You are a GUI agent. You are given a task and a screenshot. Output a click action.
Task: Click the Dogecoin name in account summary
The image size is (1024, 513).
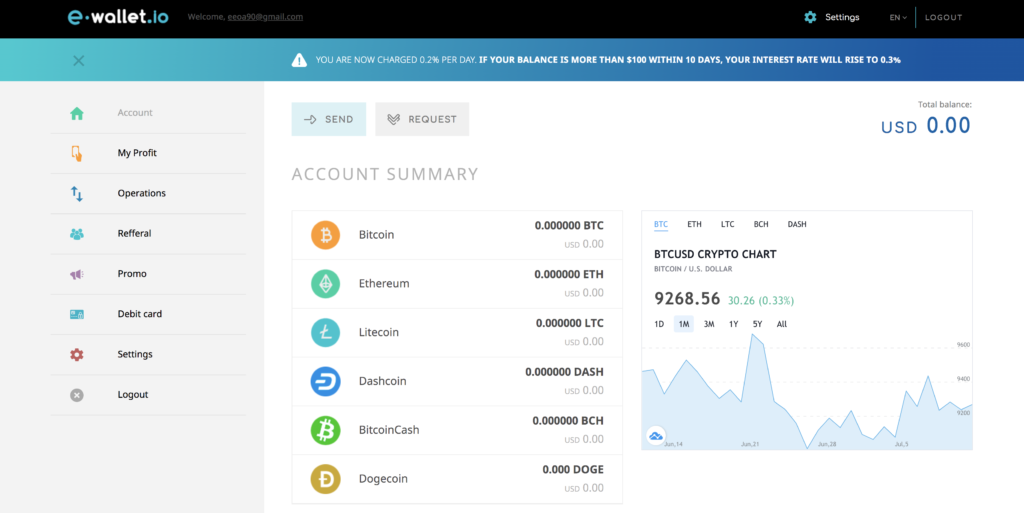pyautogui.click(x=383, y=479)
